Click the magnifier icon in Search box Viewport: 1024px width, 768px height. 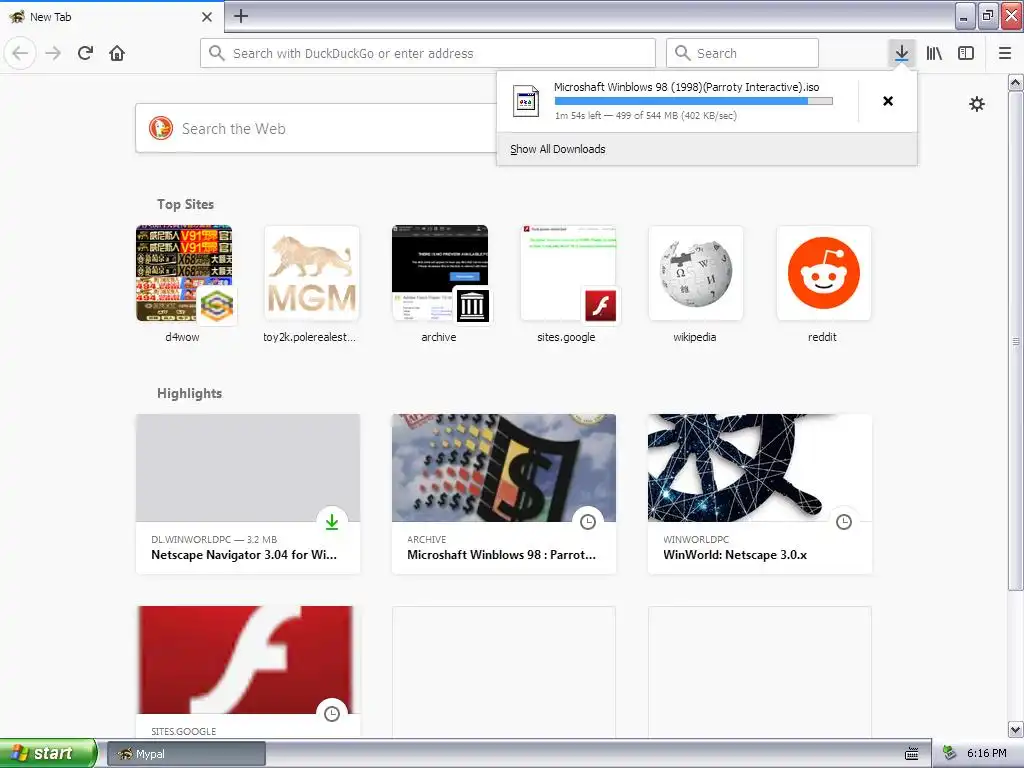682,53
